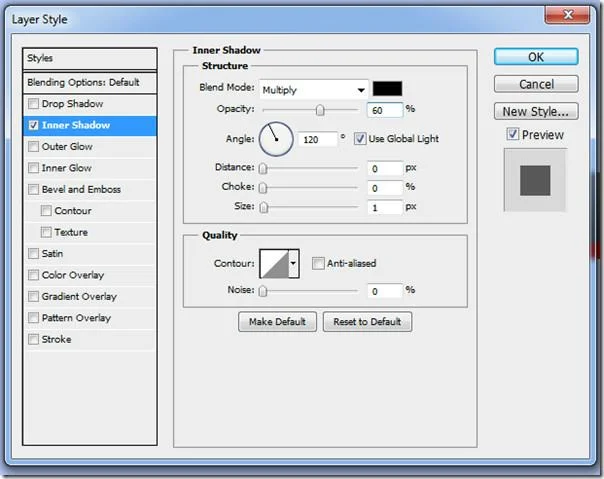
Task: Click the Choke slider handle
Action: [x=263, y=188]
